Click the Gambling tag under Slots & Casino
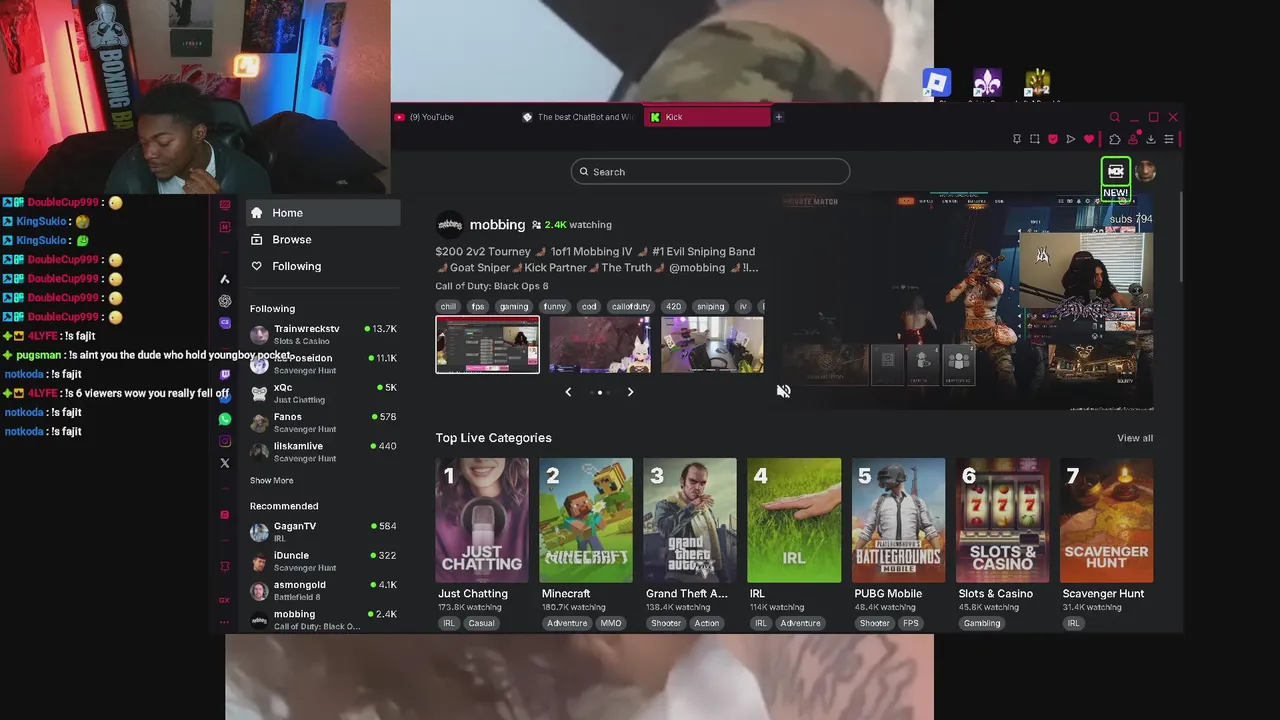The image size is (1280, 720). 982,623
